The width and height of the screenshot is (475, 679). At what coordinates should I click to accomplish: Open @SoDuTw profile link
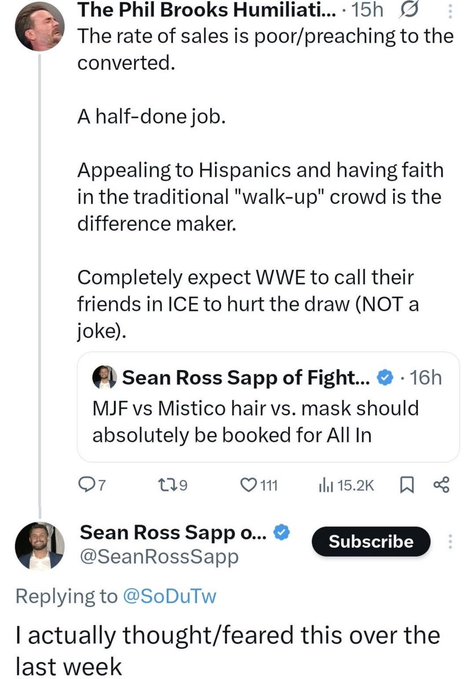point(170,596)
